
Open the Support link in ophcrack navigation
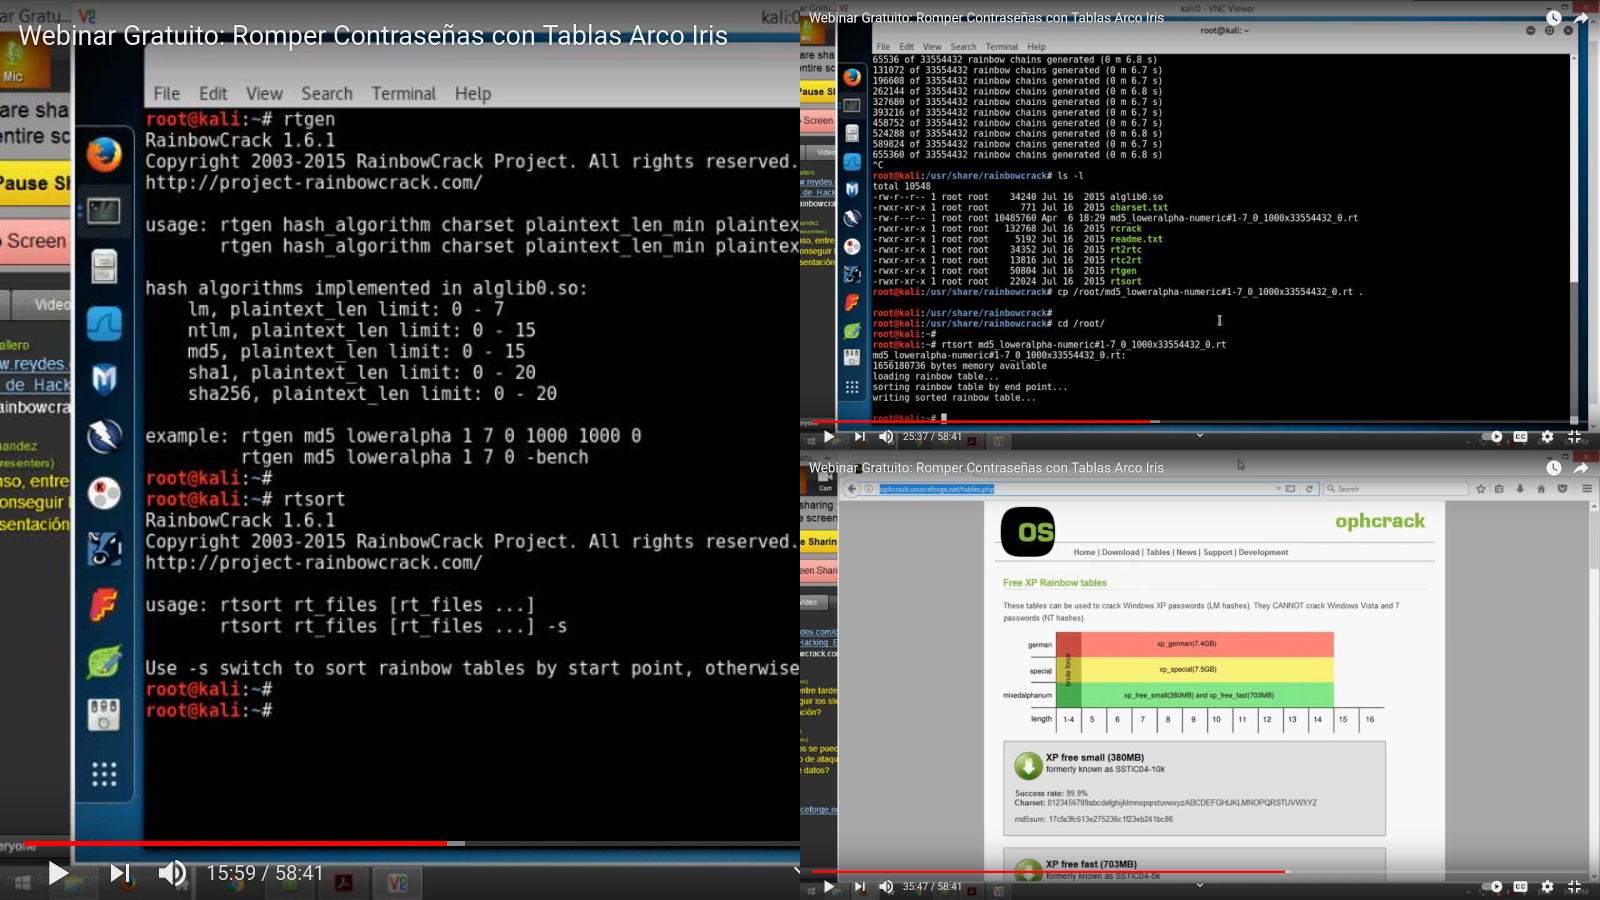pyautogui.click(x=1218, y=552)
